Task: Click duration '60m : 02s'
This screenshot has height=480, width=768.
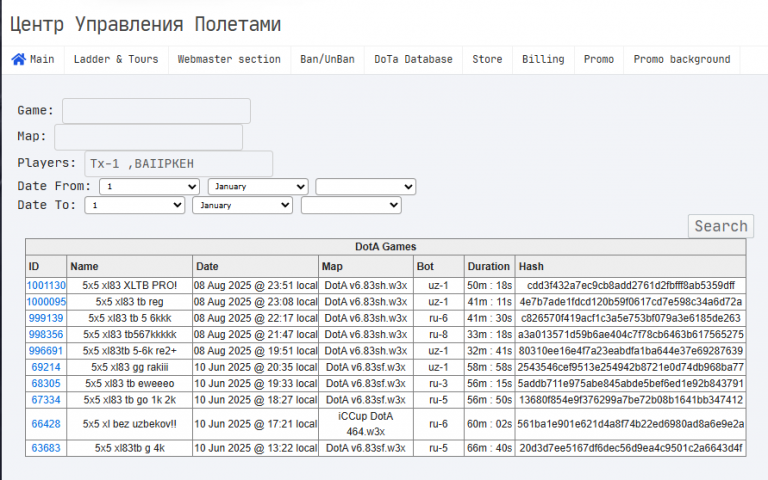Action: pyautogui.click(x=490, y=424)
